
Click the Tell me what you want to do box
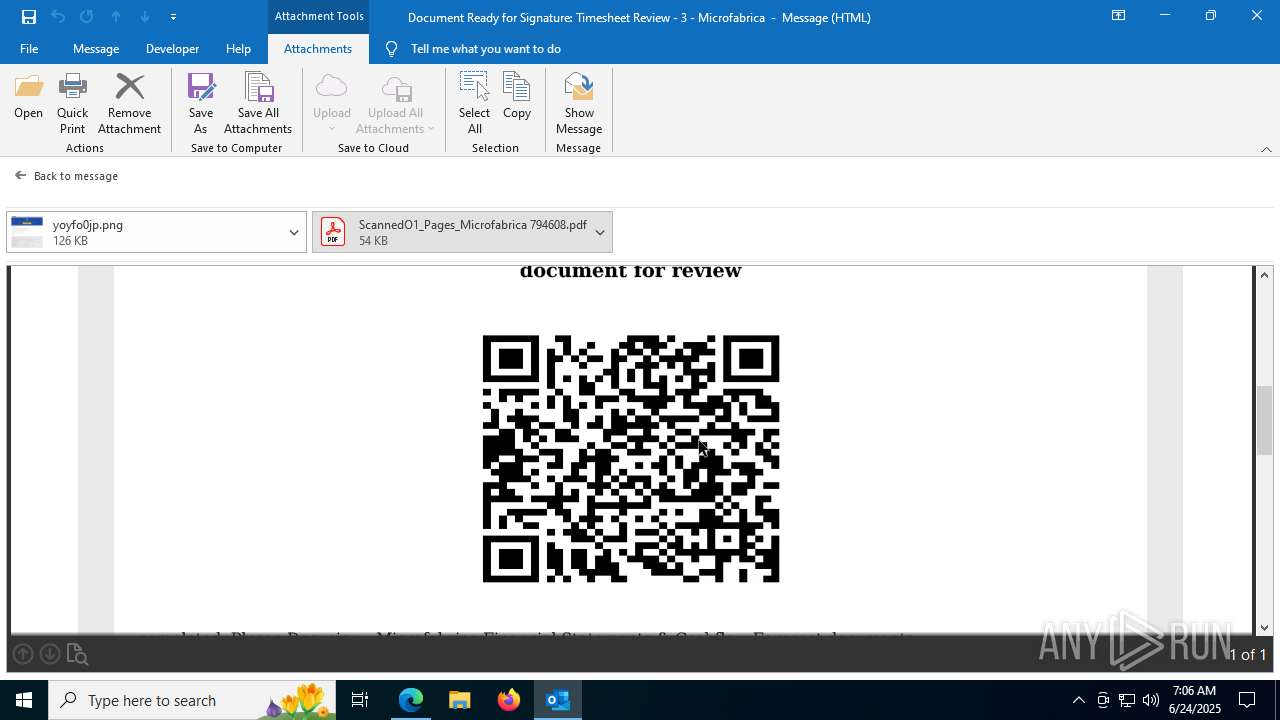coord(485,49)
